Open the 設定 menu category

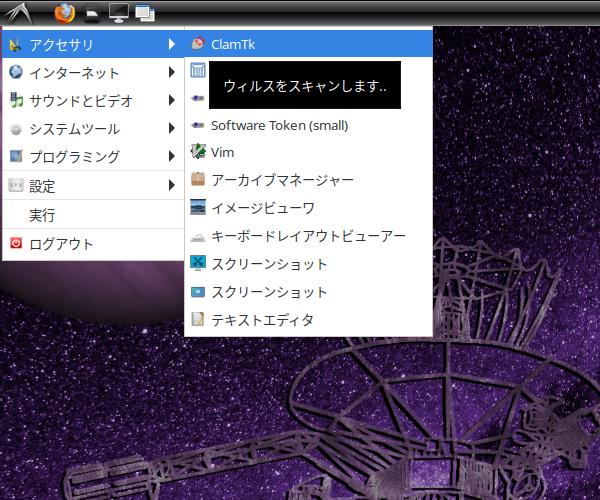[93, 186]
